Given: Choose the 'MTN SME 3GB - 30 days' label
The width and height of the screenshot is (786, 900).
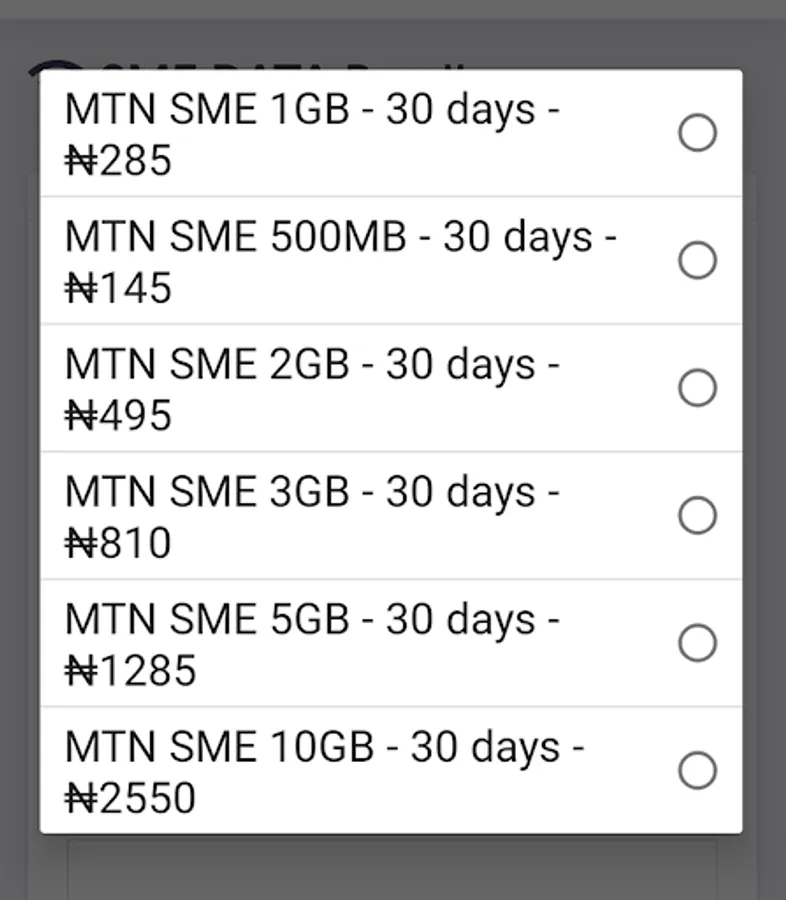Looking at the screenshot, I should (311, 492).
